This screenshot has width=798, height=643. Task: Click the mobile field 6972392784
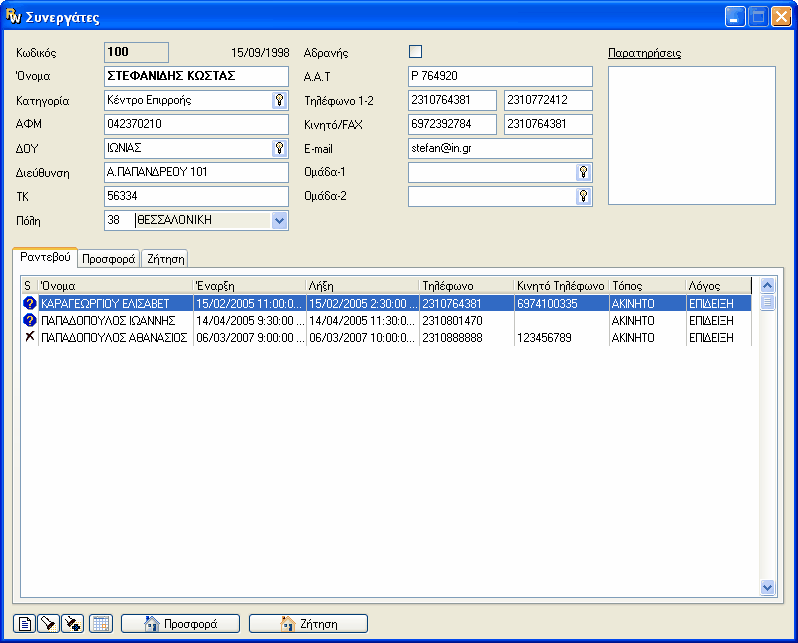point(452,124)
